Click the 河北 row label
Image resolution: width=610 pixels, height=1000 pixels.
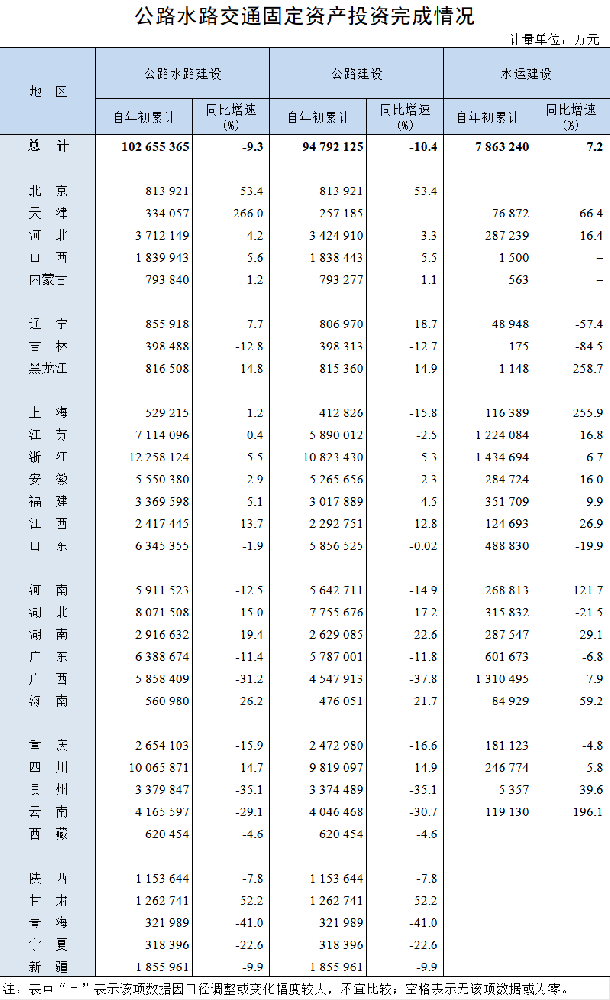tap(48, 235)
